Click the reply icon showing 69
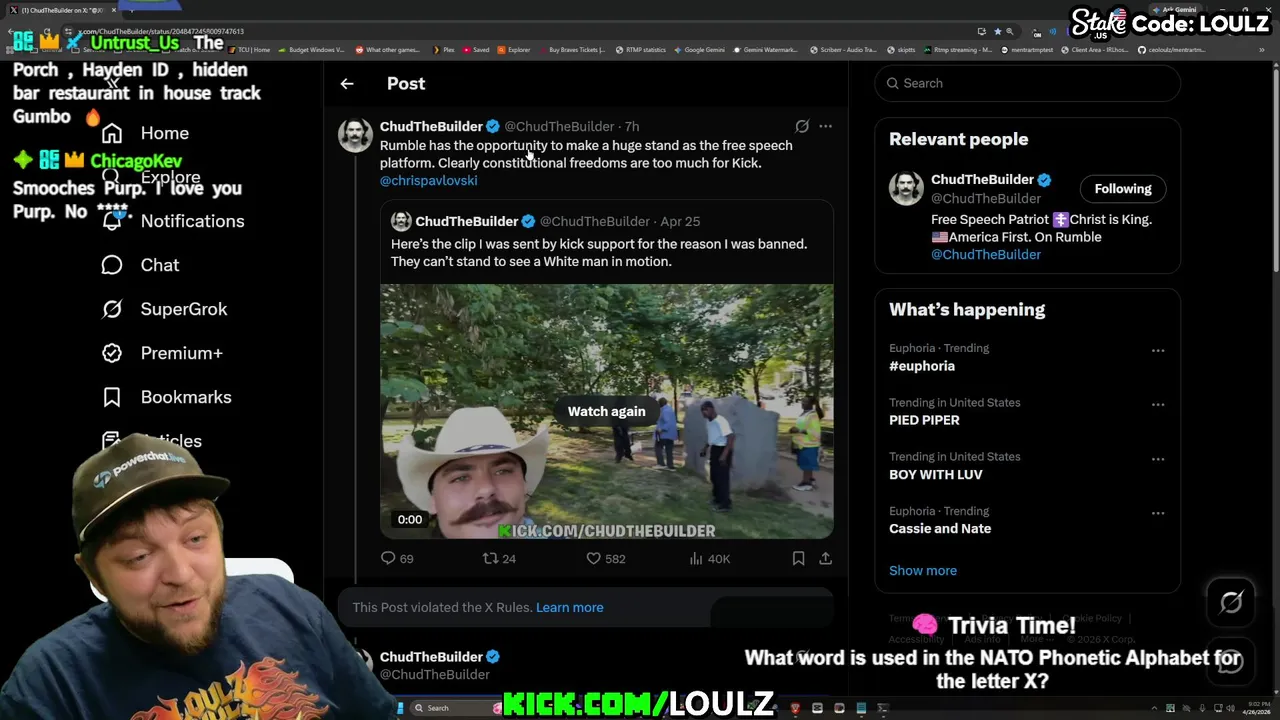This screenshot has height=720, width=1280. click(388, 558)
